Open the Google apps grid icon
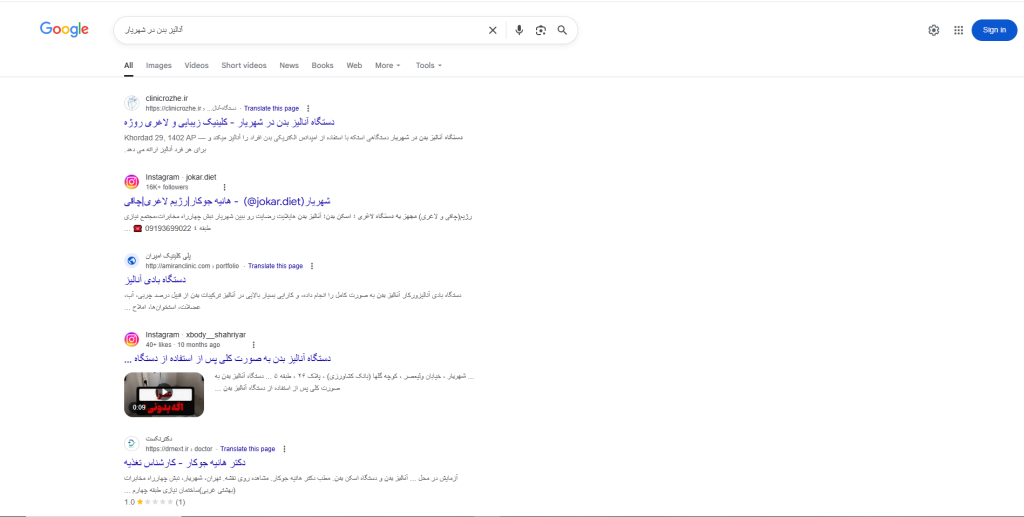1024x517 pixels. (x=959, y=30)
